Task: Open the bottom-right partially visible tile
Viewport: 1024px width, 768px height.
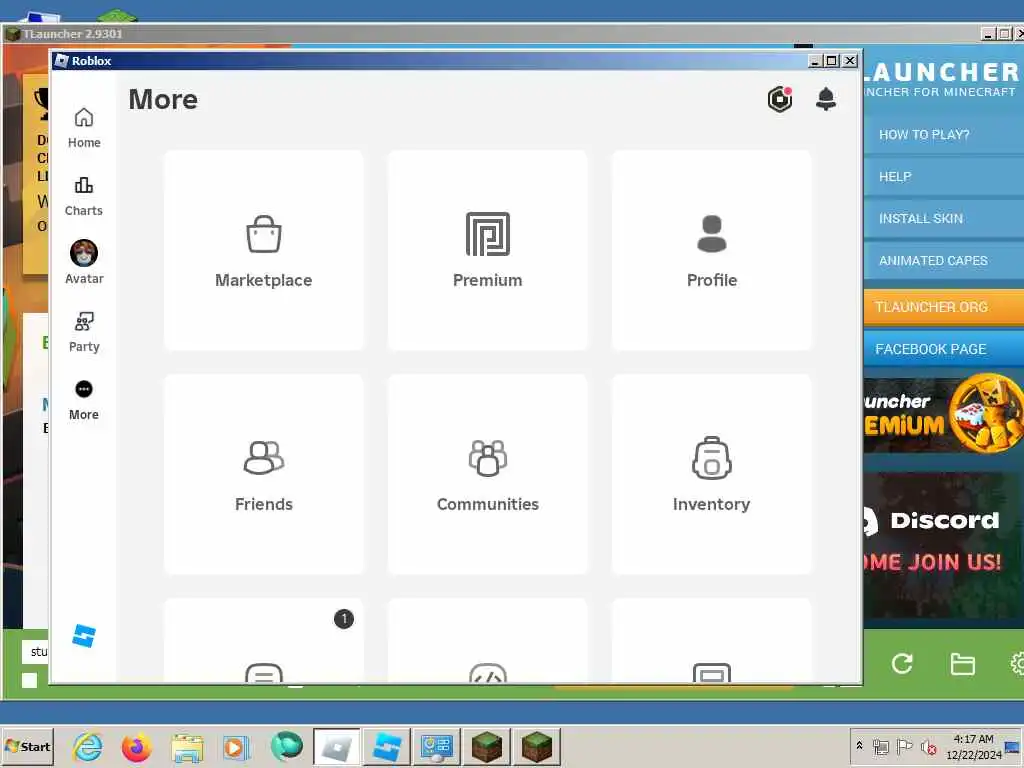Action: point(712,641)
